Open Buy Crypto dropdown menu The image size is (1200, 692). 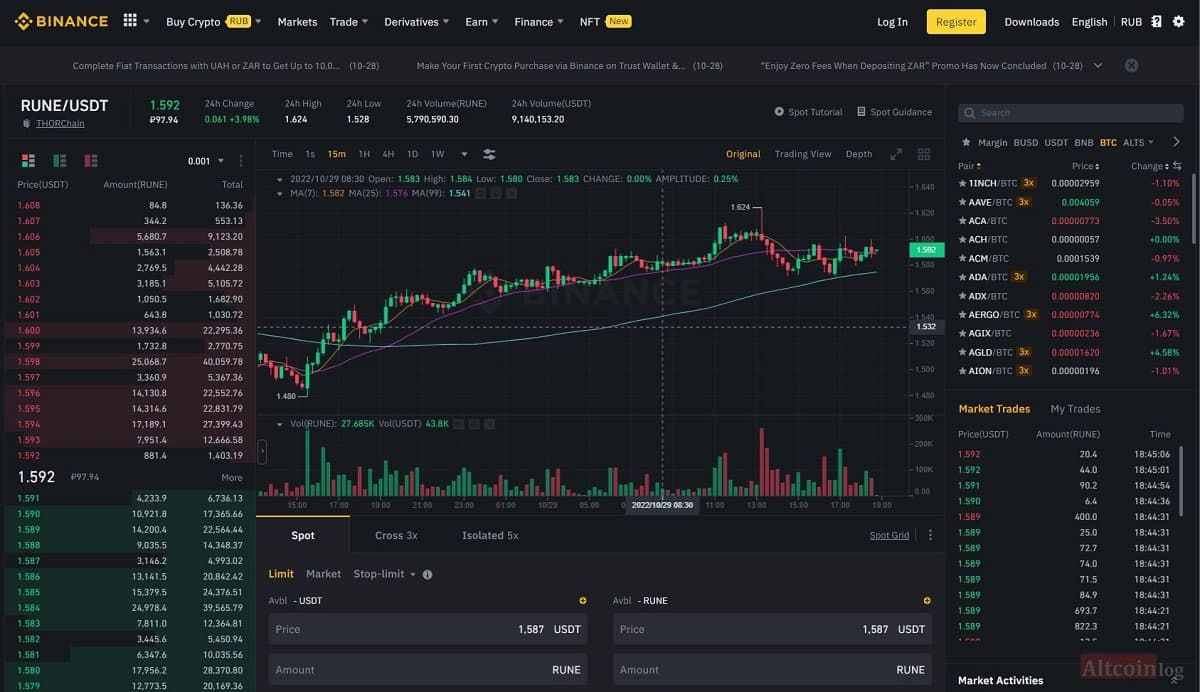[214, 21]
